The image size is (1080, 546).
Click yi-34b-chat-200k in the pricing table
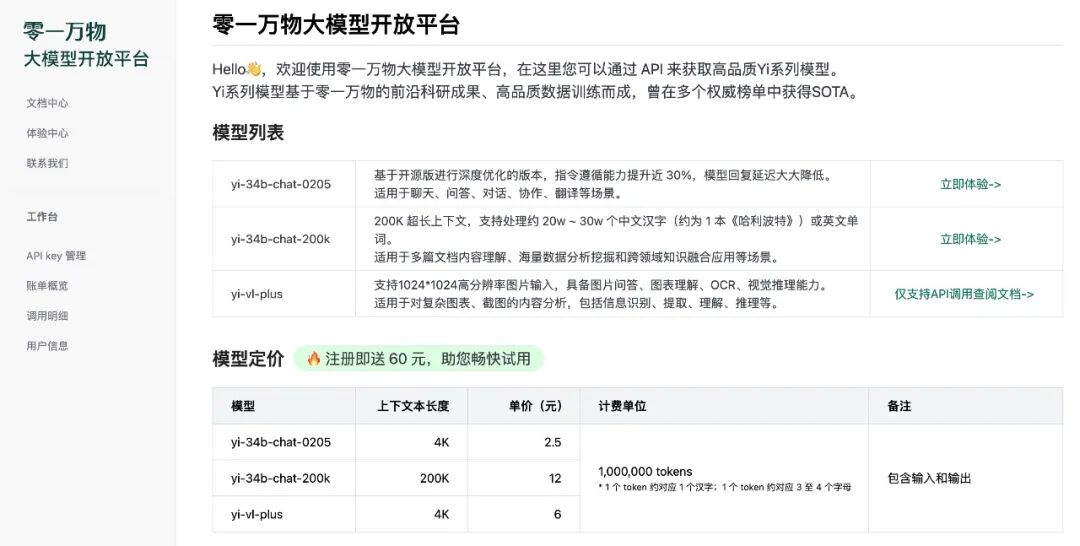[x=280, y=479]
